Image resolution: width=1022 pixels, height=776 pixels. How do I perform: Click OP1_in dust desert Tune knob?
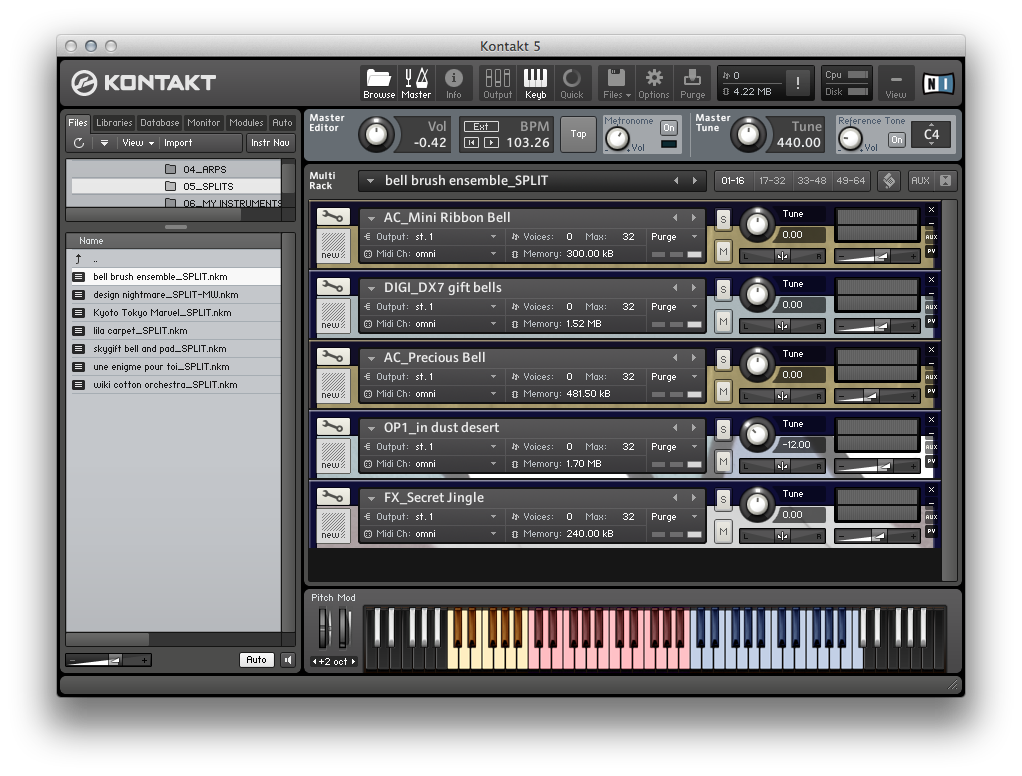point(757,435)
